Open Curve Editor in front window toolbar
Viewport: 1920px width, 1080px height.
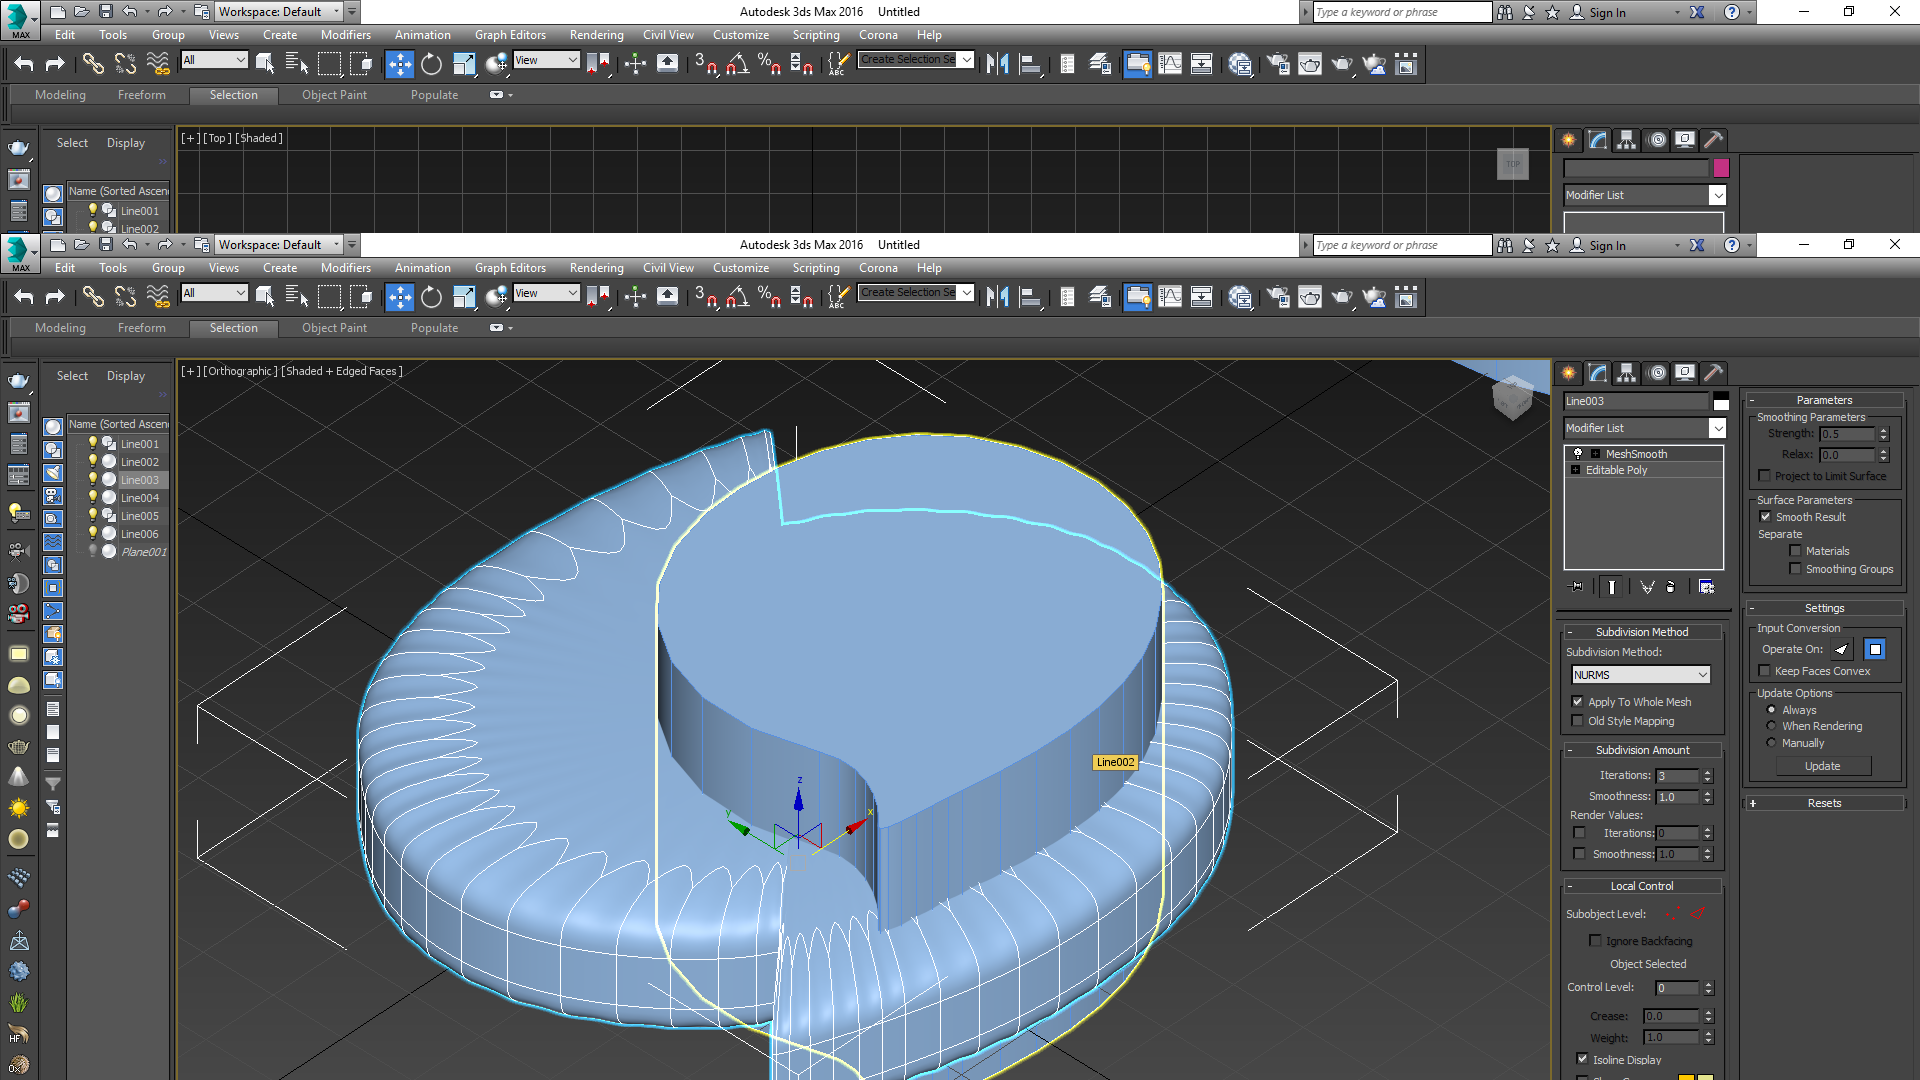[x=1170, y=297]
